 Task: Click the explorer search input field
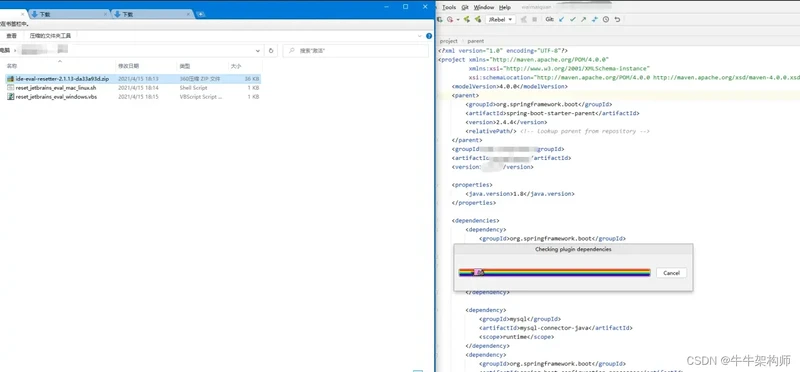coord(356,51)
